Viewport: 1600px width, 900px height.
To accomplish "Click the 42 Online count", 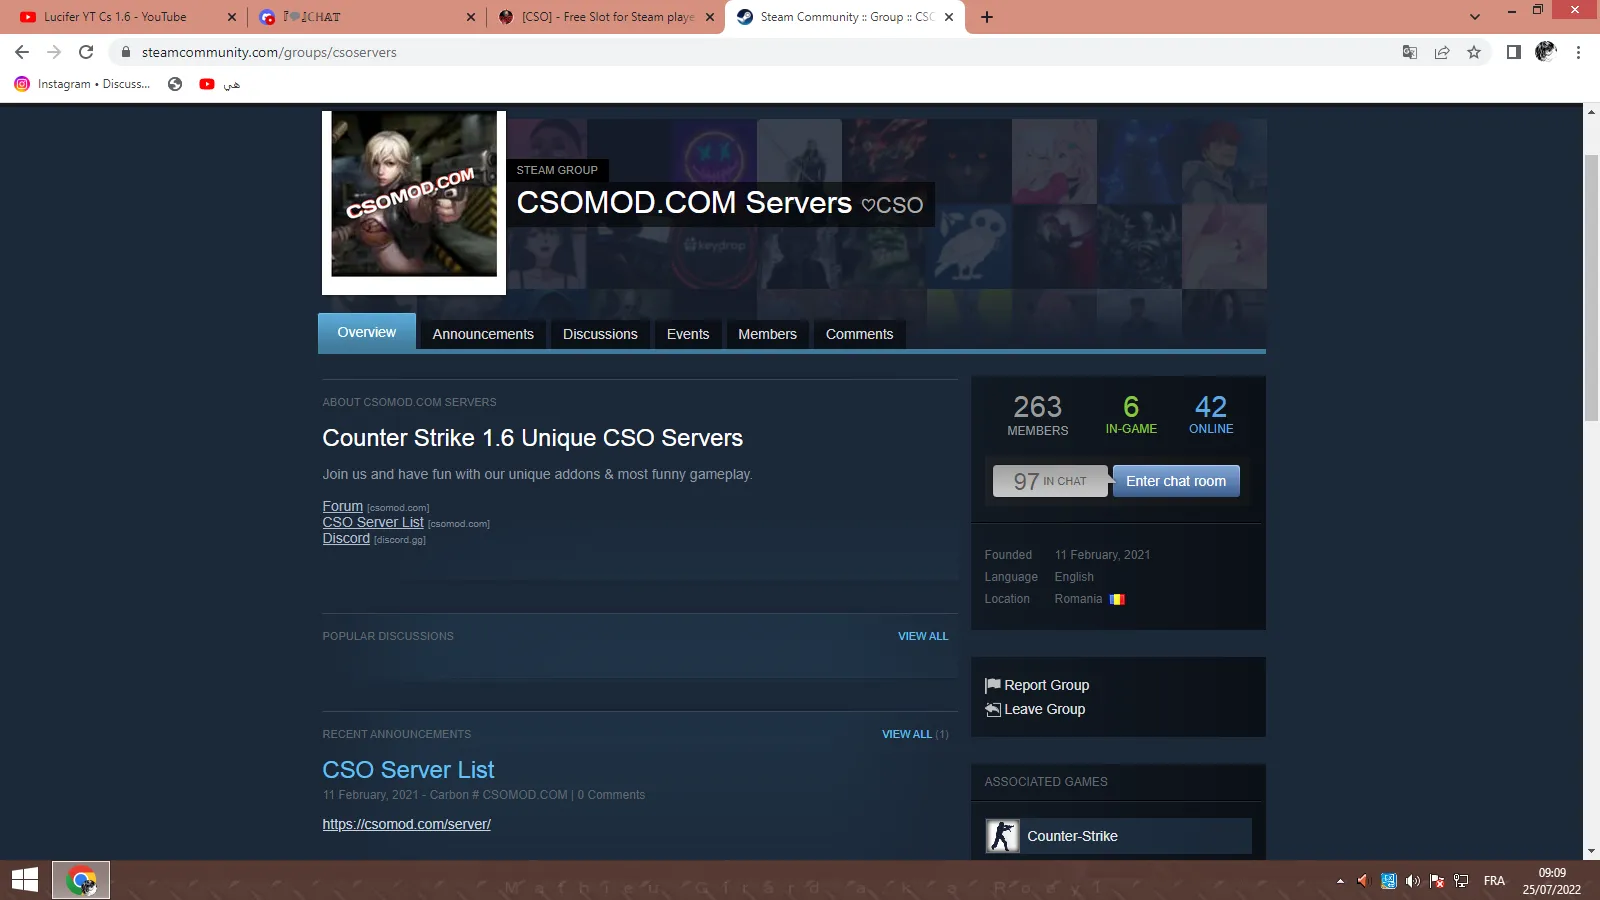I will coord(1211,414).
